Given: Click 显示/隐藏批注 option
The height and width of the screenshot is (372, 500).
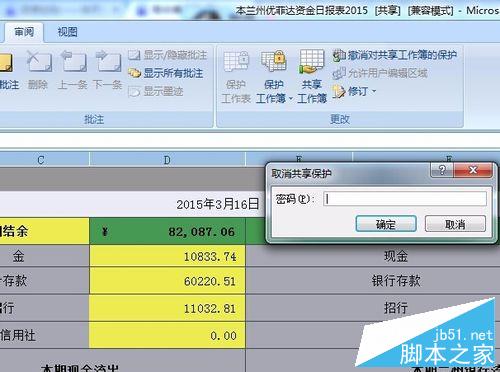Looking at the screenshot, I should coord(168,55).
